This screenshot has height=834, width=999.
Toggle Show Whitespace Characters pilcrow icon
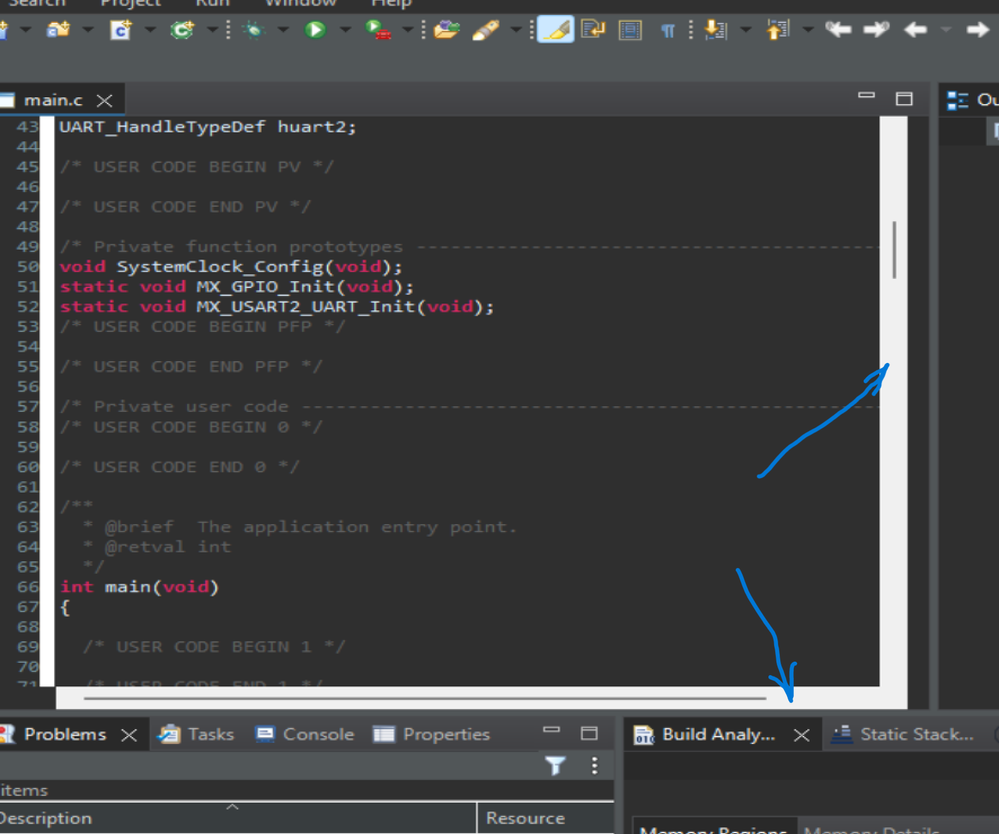pos(668,31)
